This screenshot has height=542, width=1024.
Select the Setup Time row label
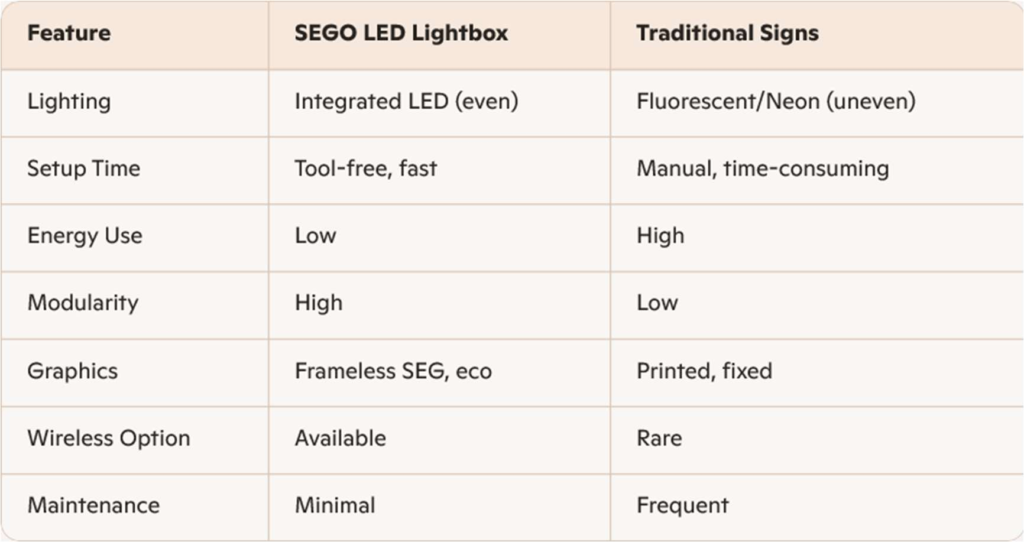83,168
